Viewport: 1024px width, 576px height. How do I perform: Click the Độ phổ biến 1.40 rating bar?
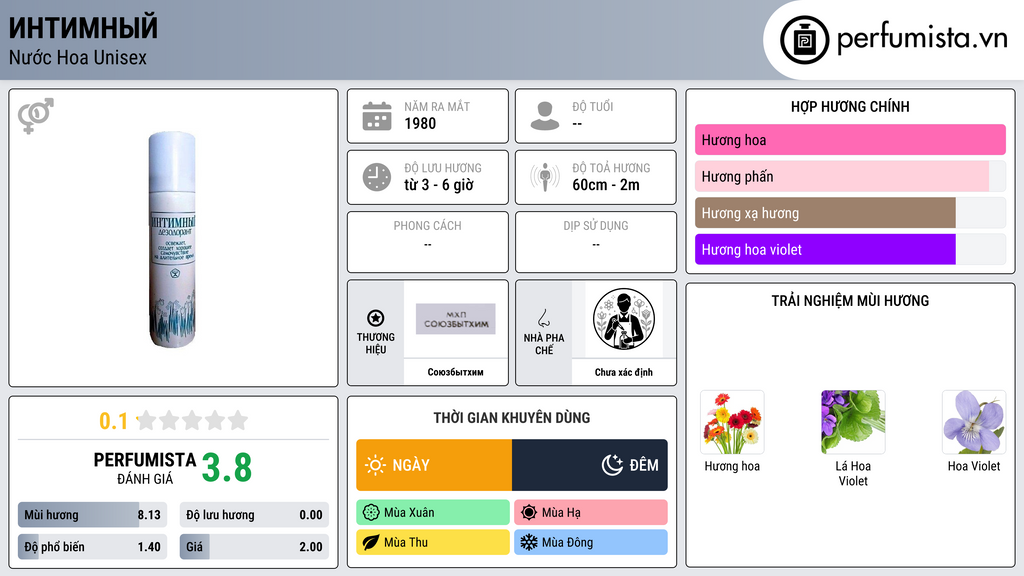93,547
